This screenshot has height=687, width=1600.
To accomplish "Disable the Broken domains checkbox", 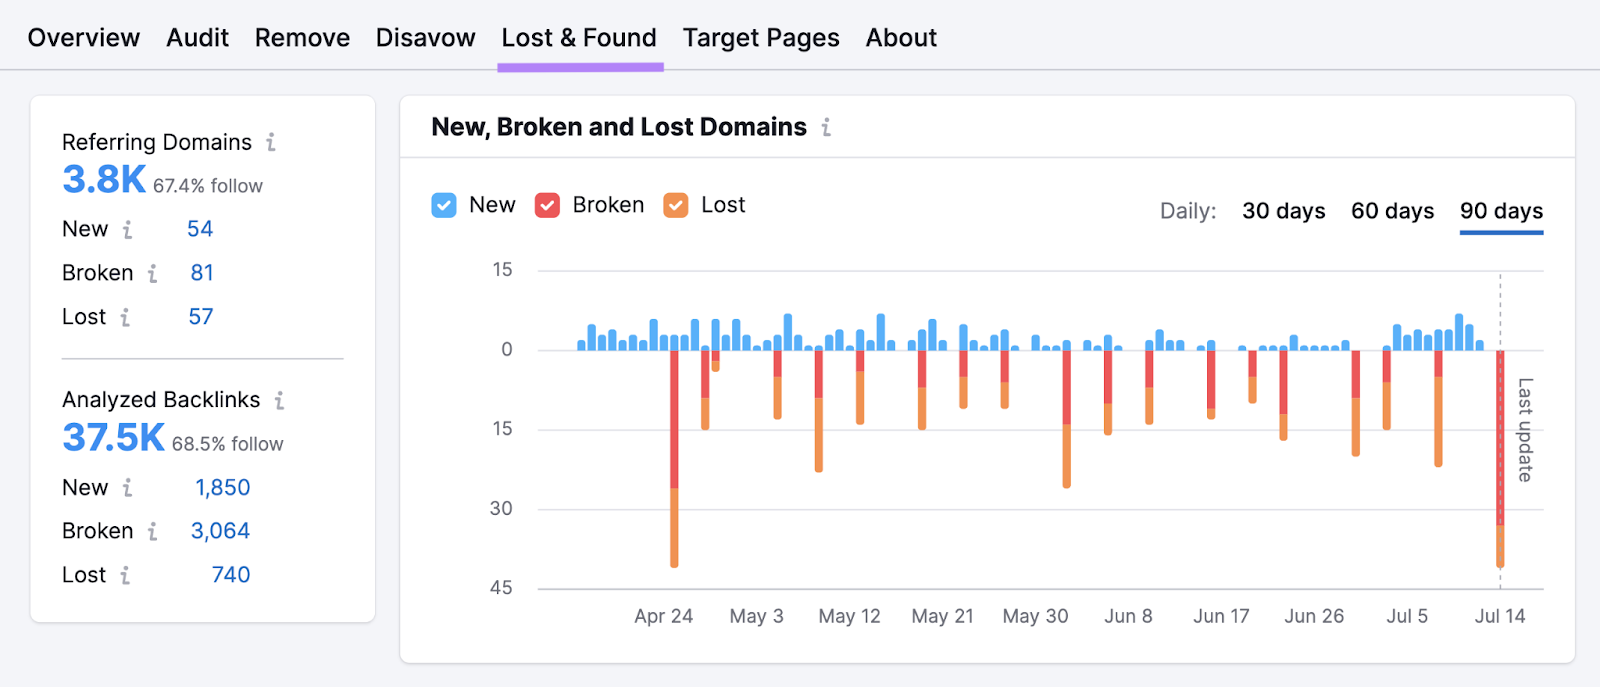I will coord(546,205).
